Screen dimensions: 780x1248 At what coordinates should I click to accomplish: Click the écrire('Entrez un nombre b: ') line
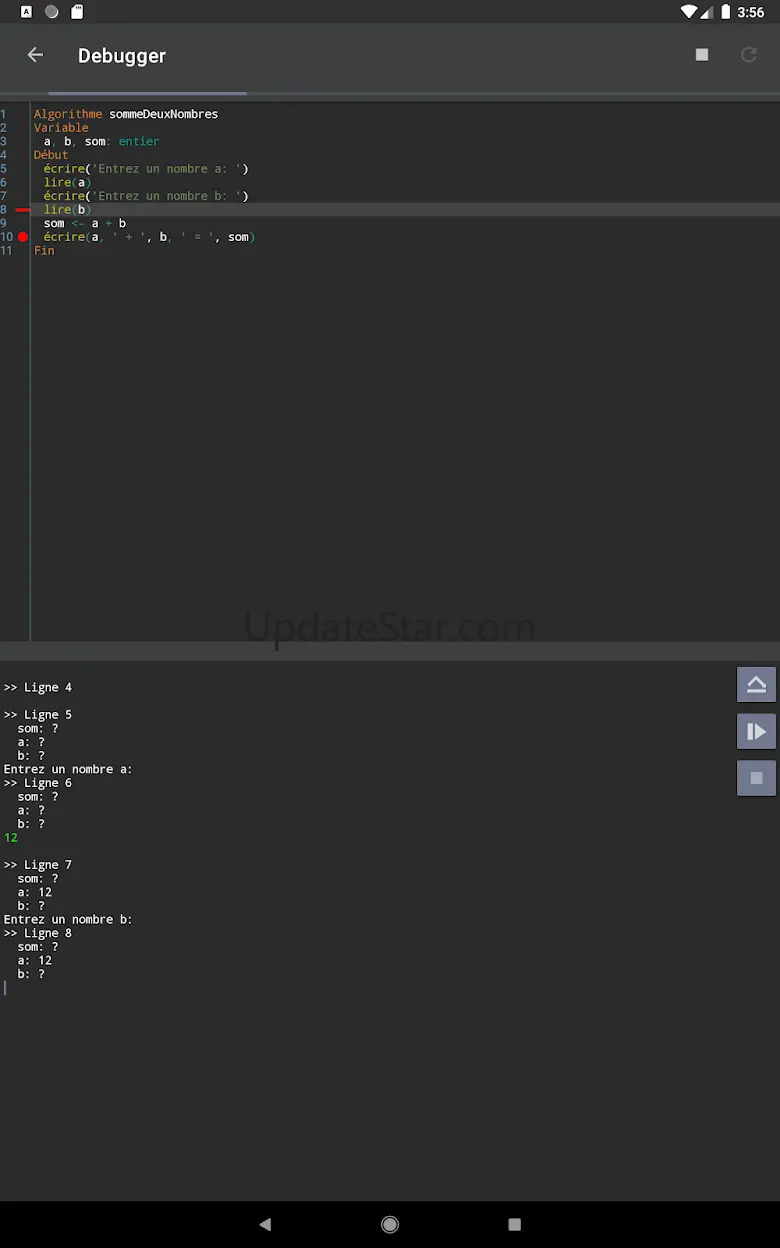(x=146, y=196)
